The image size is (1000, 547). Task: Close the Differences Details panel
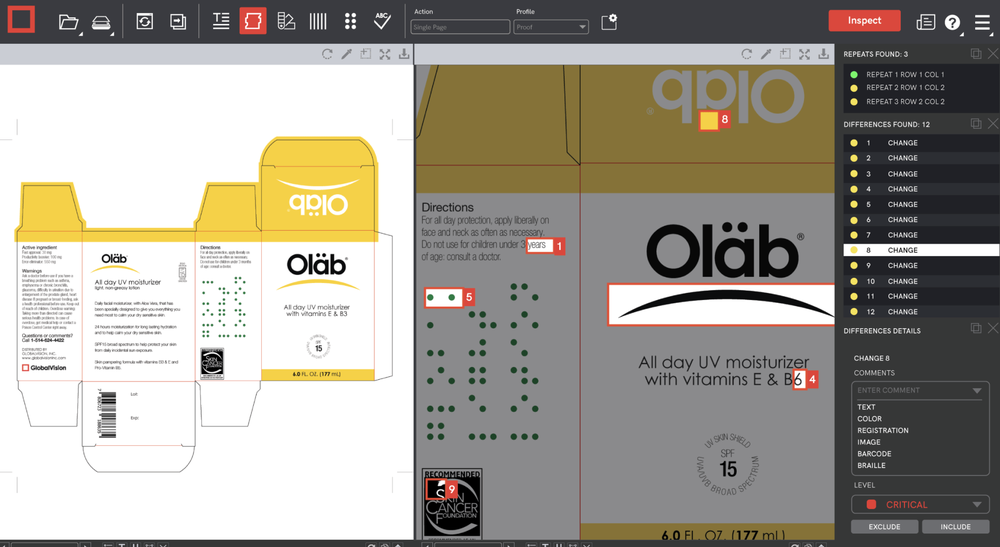[993, 328]
